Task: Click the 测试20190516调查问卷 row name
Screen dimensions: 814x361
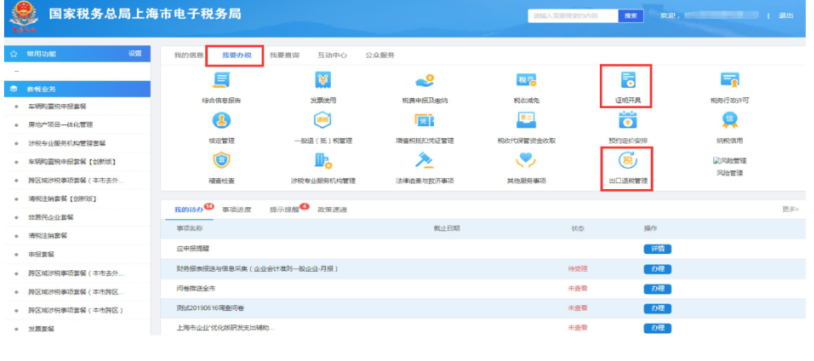Action: point(210,309)
